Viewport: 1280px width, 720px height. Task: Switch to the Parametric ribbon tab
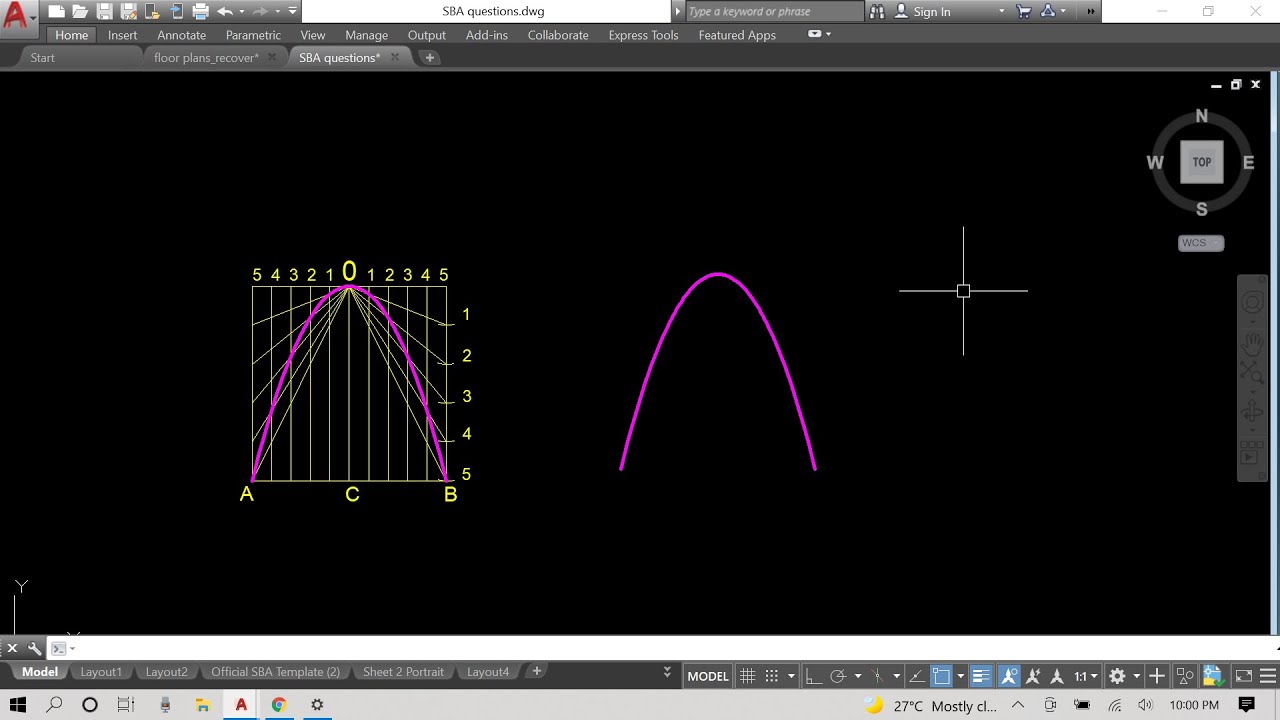point(253,35)
